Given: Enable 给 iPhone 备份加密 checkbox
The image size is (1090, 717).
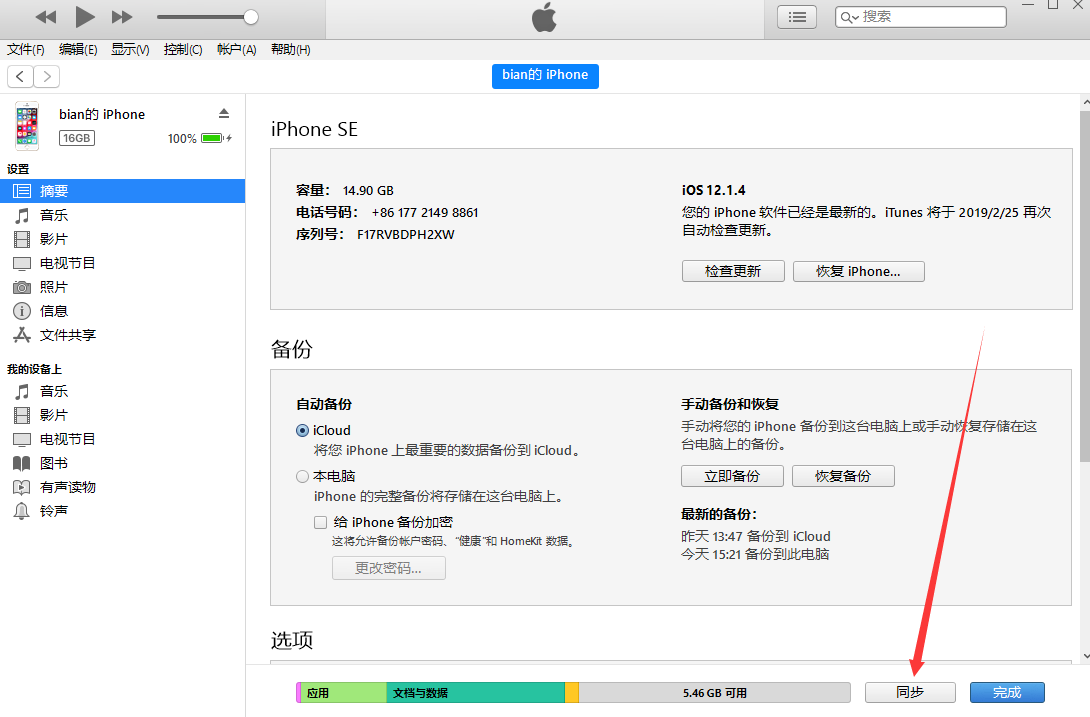Looking at the screenshot, I should pos(320,522).
